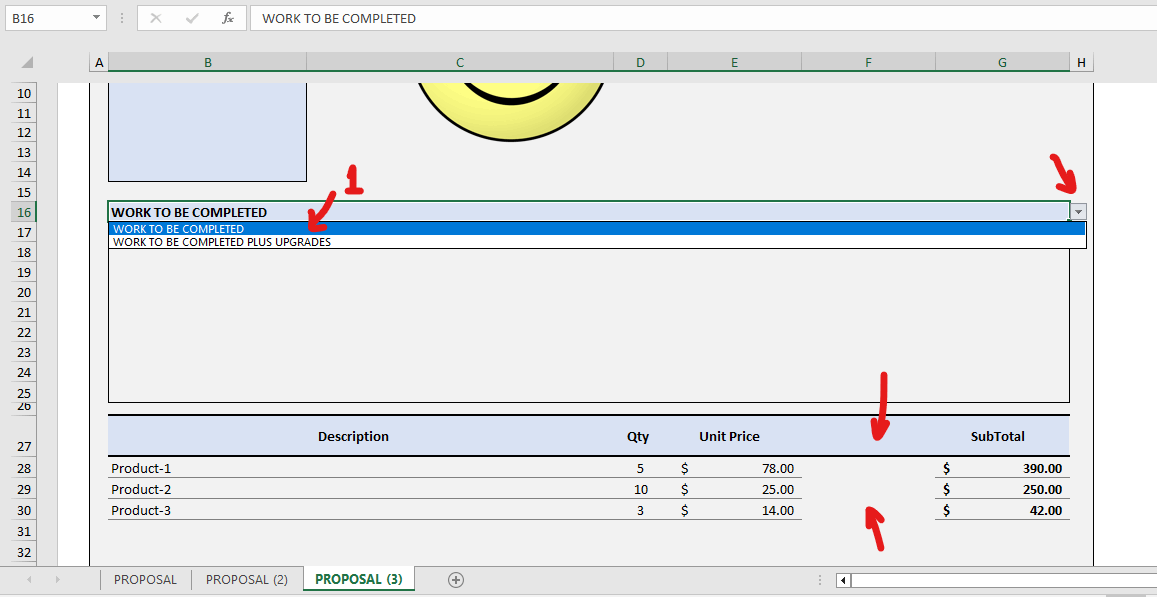The width and height of the screenshot is (1157, 597).
Task: Select WORK TO BE COMPLETED PLUS UPGRADES option
Action: (597, 241)
